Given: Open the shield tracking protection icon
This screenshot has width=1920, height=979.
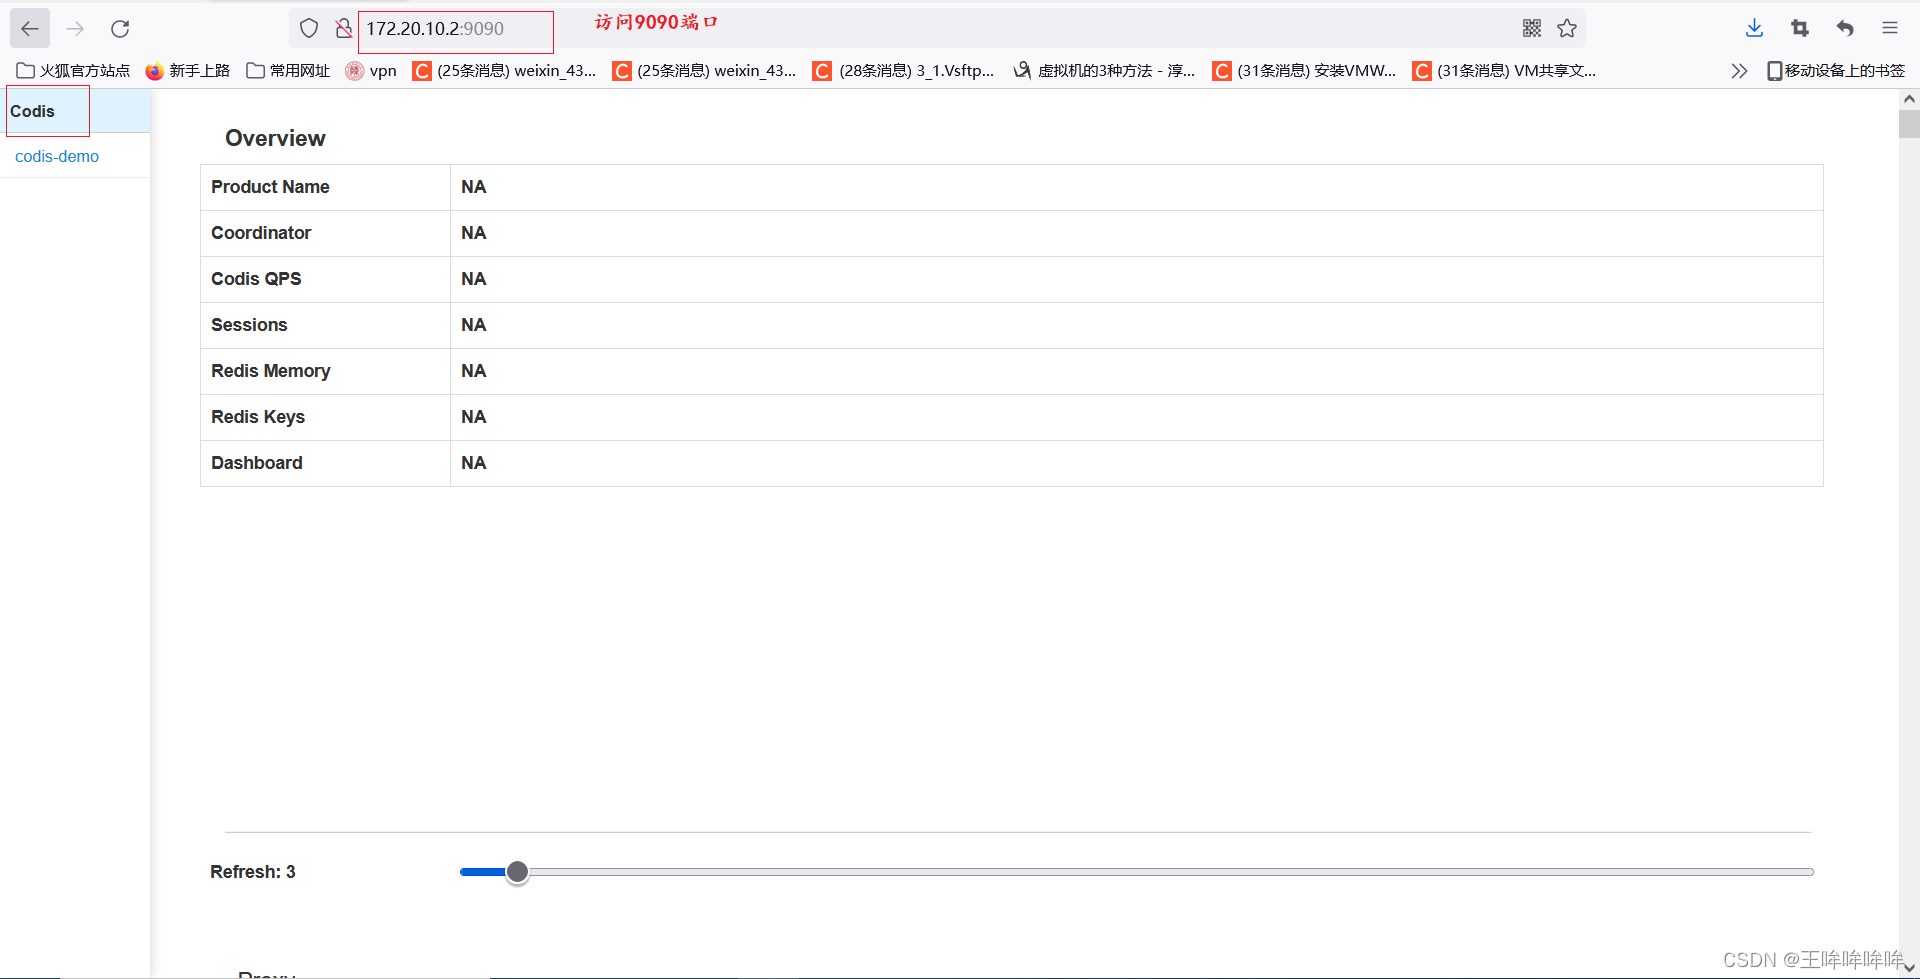Looking at the screenshot, I should (x=309, y=29).
